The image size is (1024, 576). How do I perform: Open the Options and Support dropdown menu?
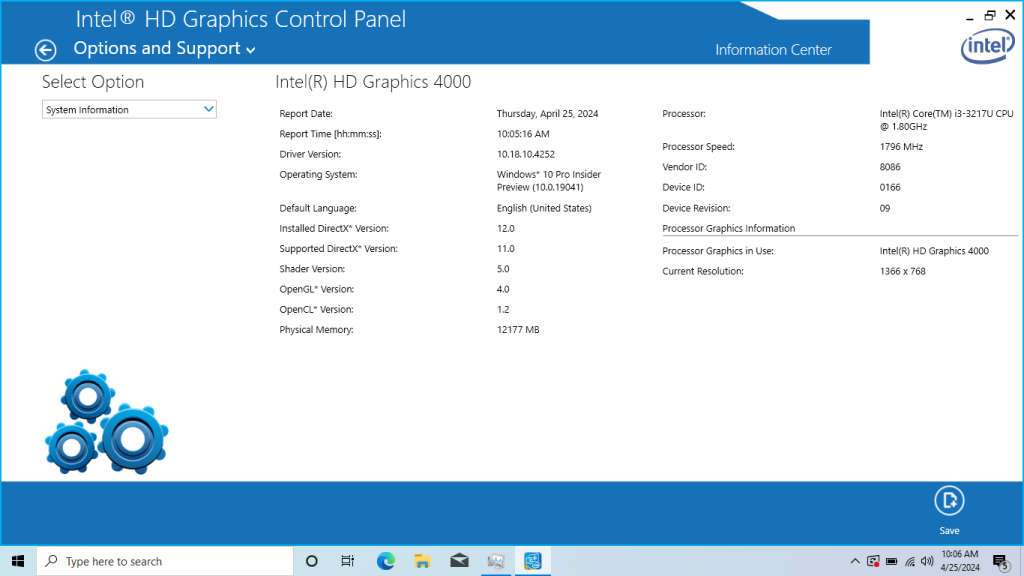pos(165,49)
